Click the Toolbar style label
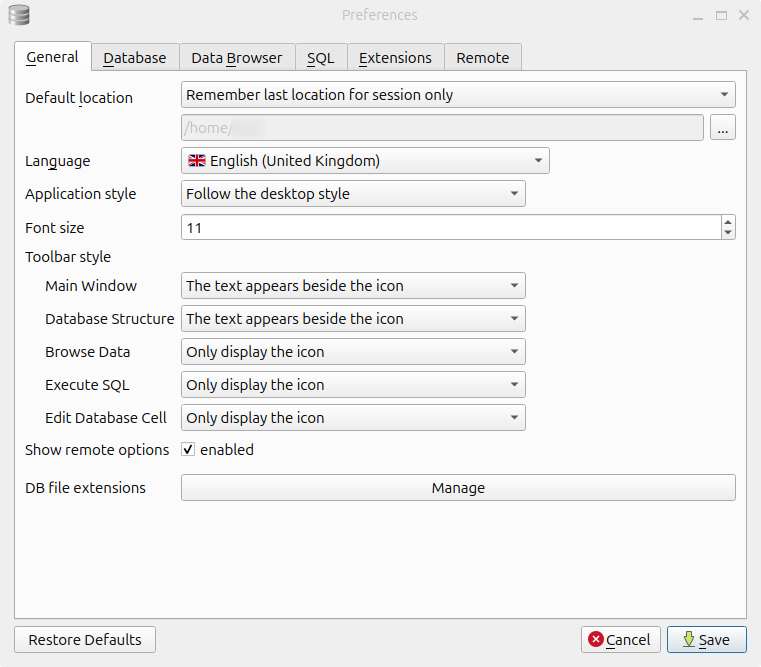761x667 pixels. pyautogui.click(x=68, y=257)
